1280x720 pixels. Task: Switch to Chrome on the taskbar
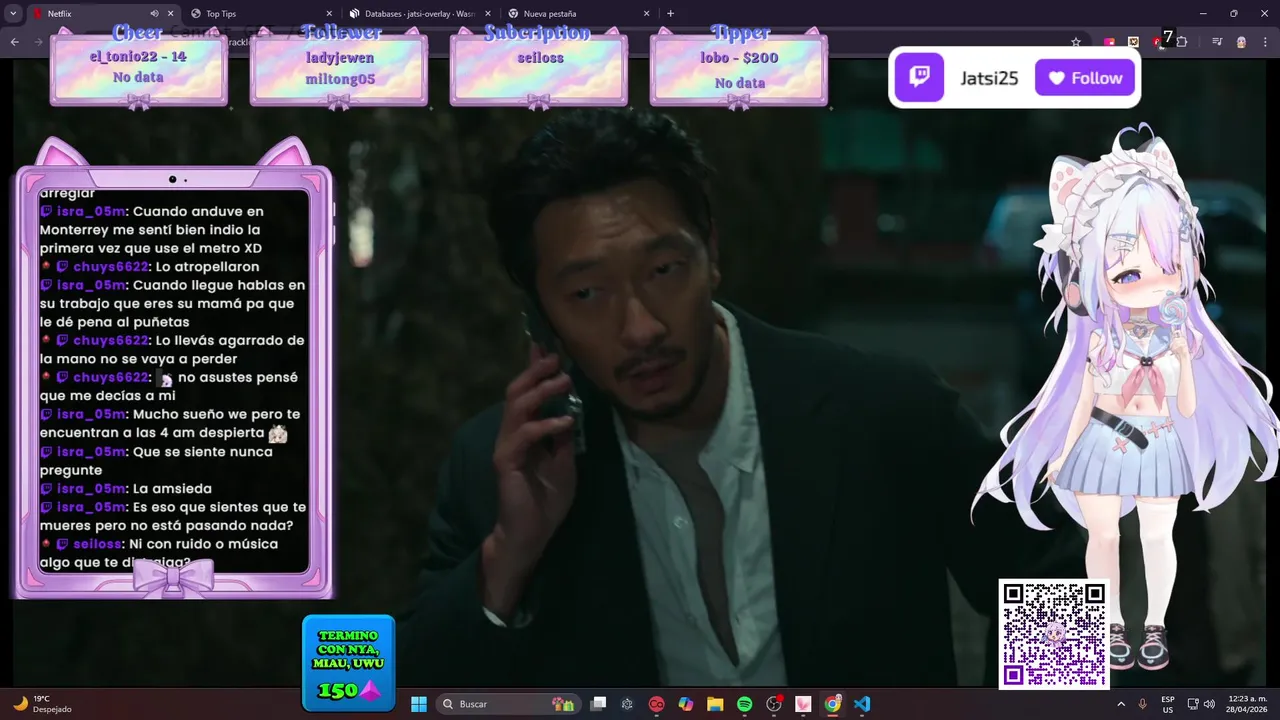tap(832, 704)
